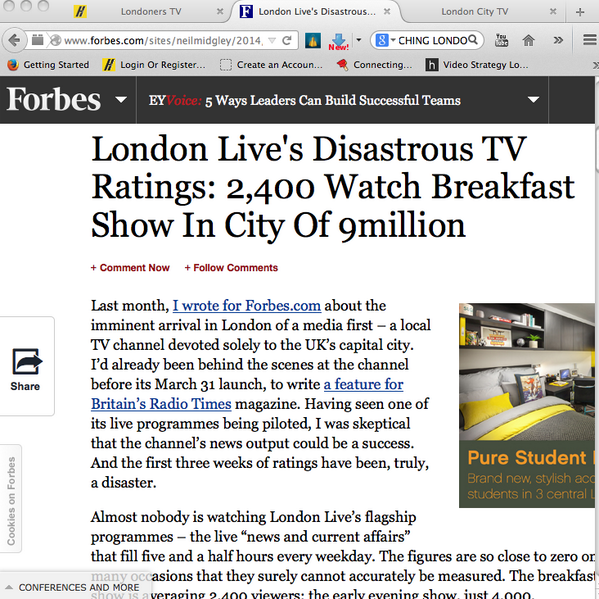Click the Share button icon

tap(27, 362)
